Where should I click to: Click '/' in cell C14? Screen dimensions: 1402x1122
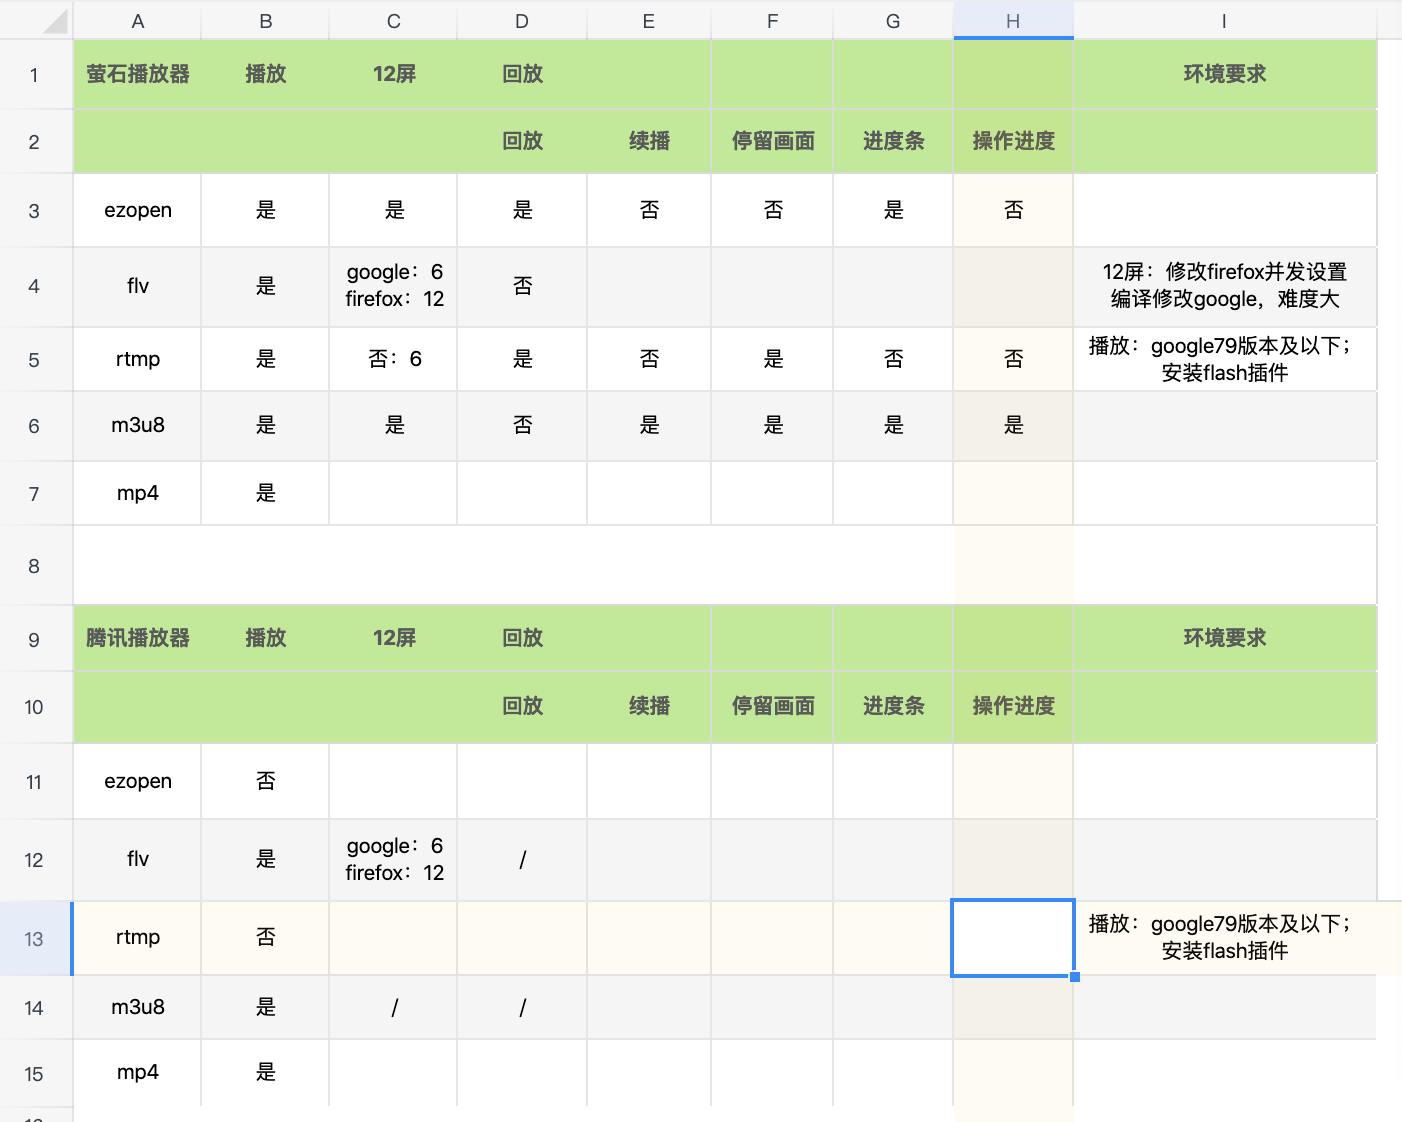[394, 1007]
